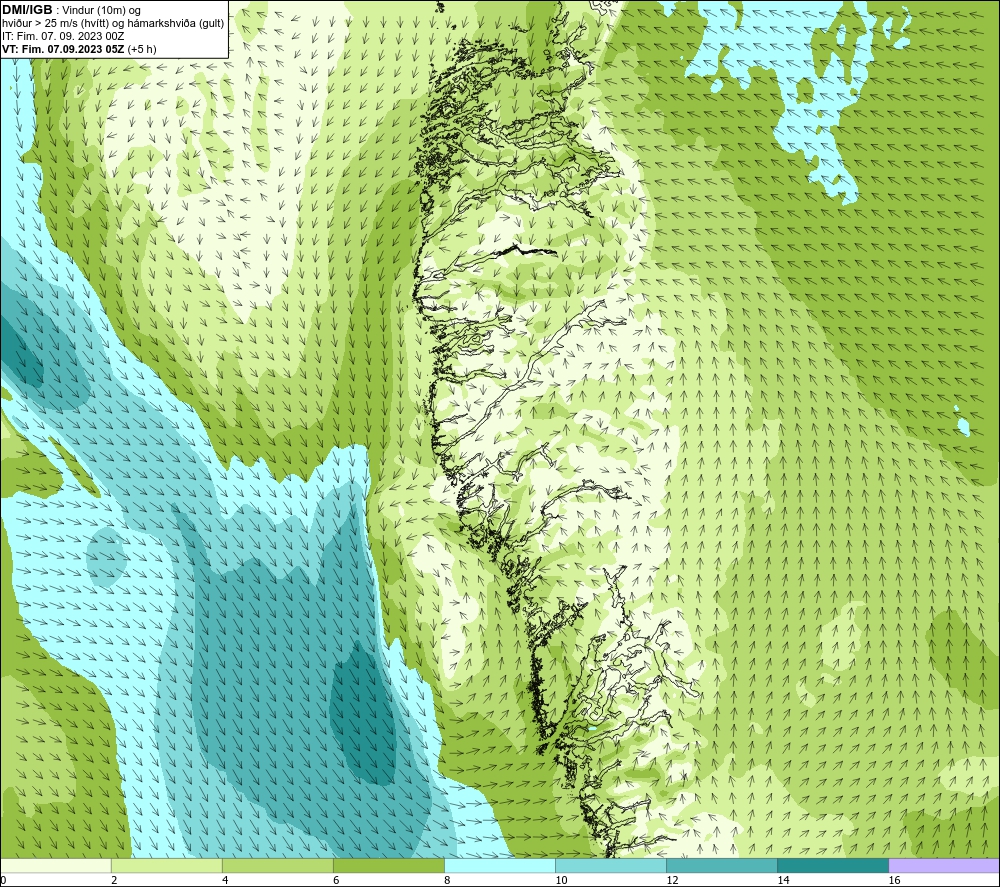Click the medium green 4–6 legend swatch

click(x=278, y=866)
